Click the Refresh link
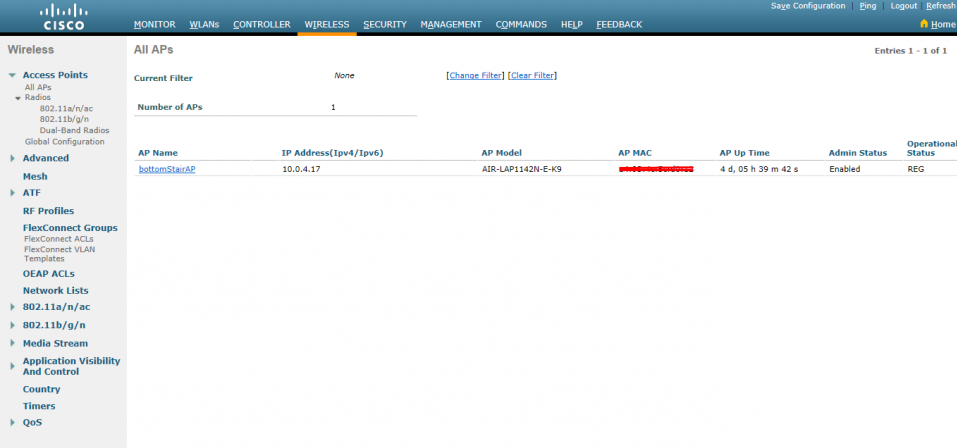957x448 pixels. coord(941,5)
